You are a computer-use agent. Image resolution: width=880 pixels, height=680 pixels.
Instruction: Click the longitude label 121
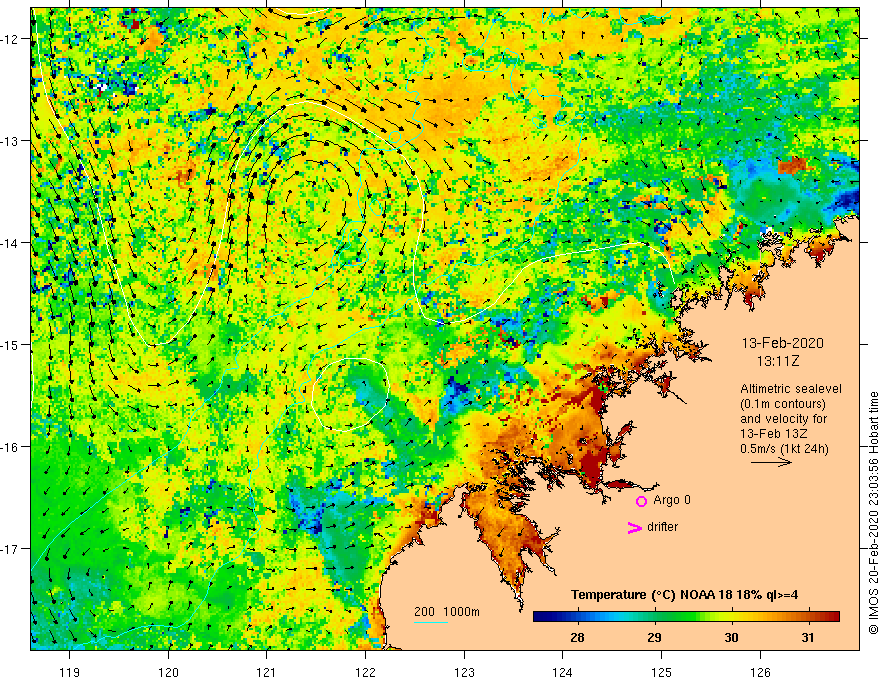267,672
